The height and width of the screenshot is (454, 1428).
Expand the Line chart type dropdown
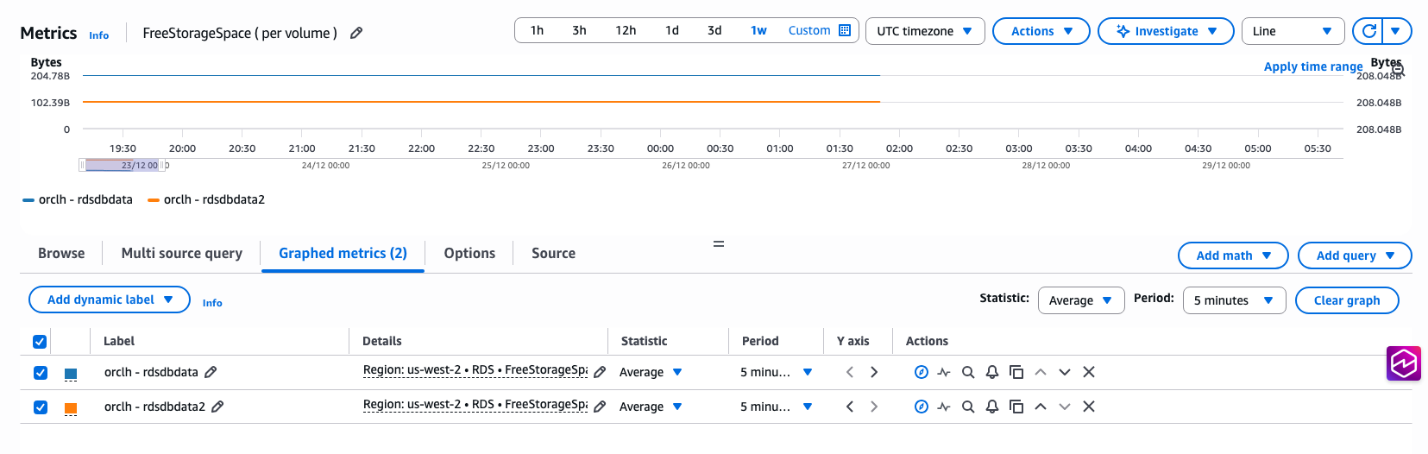pyautogui.click(x=1292, y=31)
